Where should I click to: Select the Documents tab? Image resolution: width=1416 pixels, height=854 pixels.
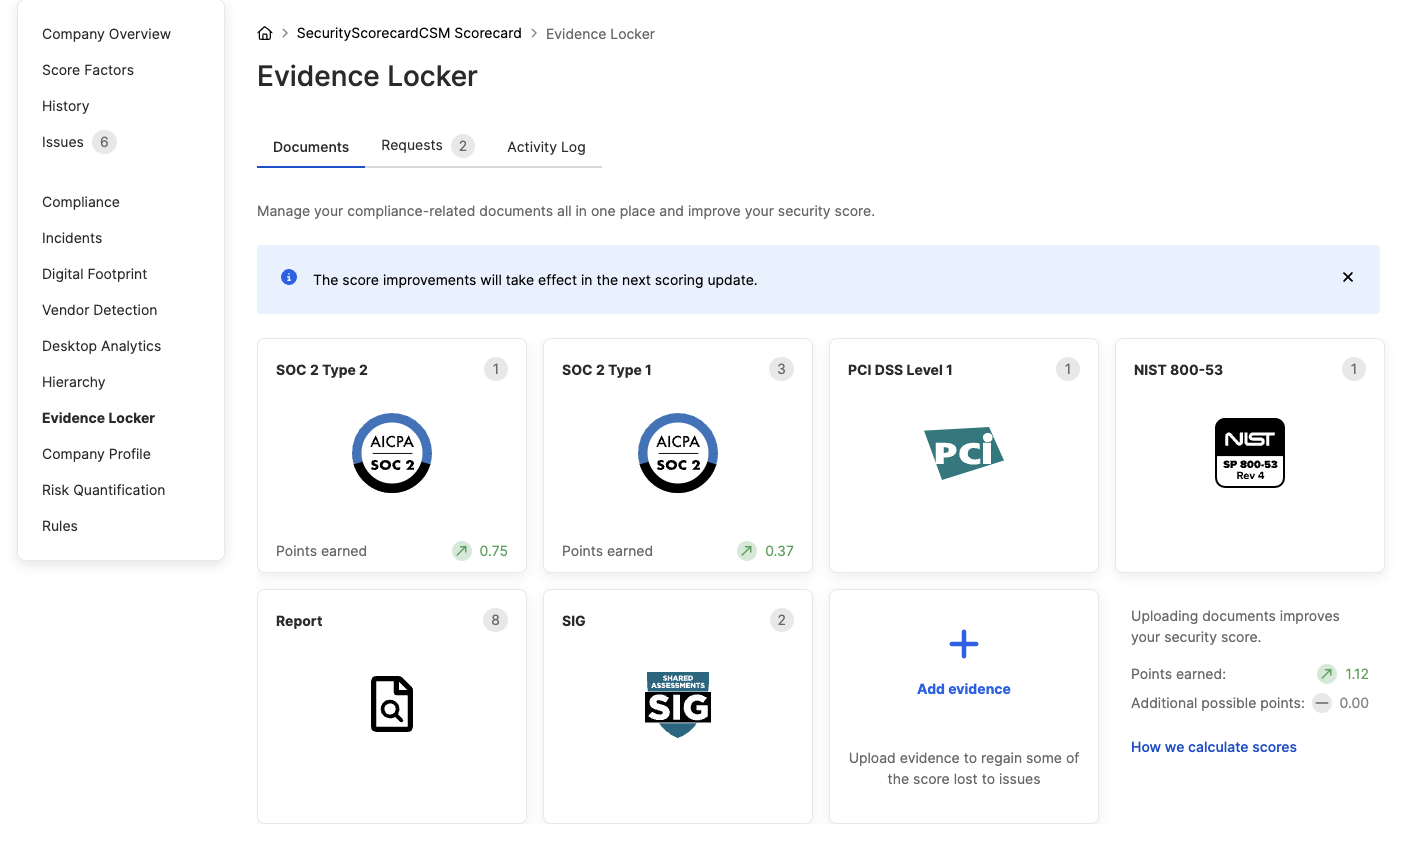(x=310, y=146)
